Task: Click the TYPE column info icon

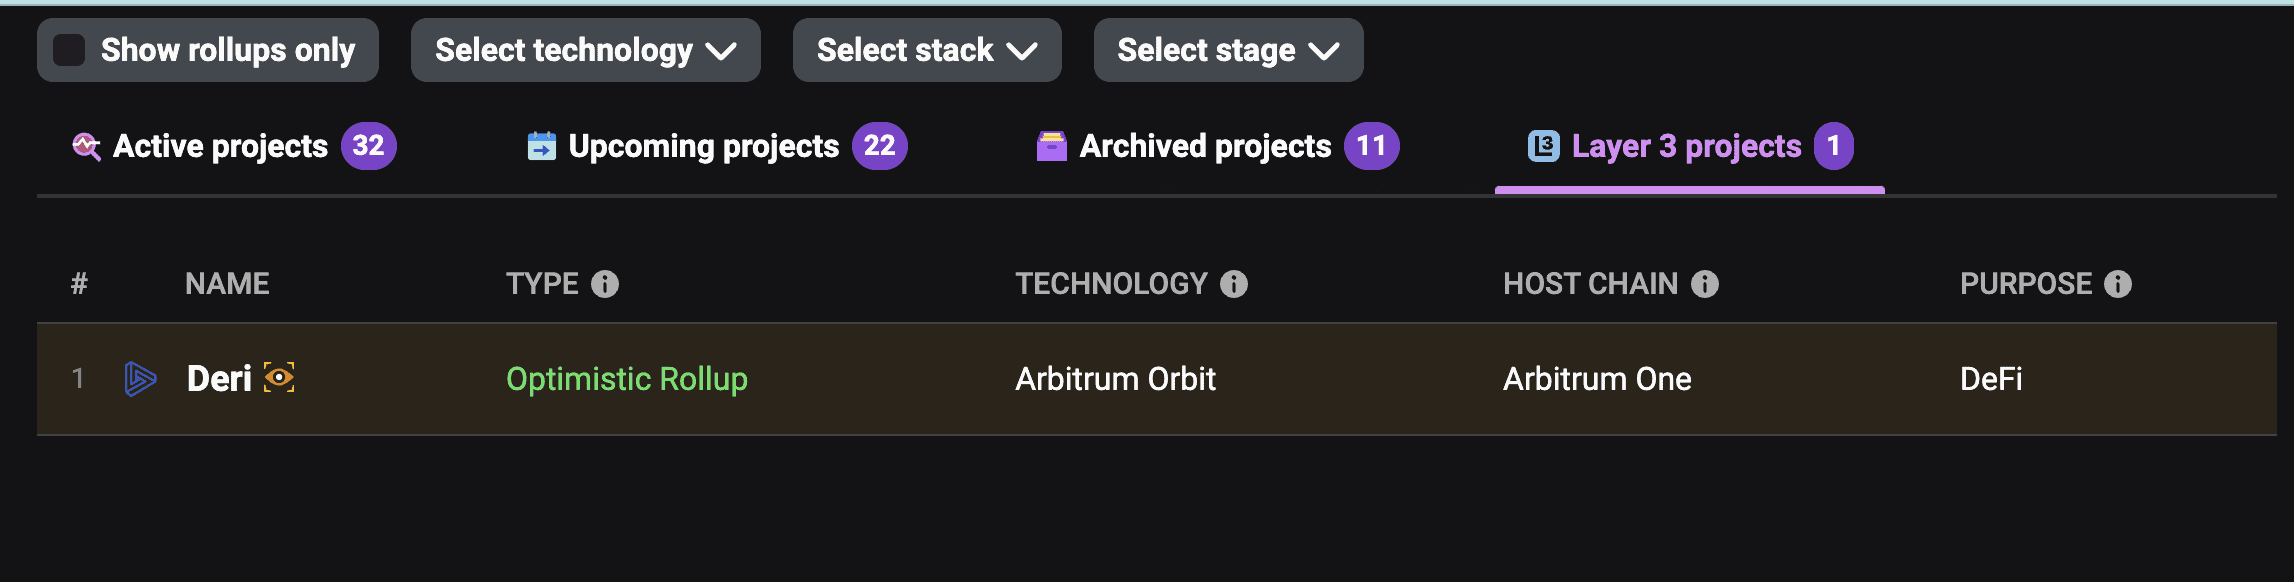Action: click(605, 284)
